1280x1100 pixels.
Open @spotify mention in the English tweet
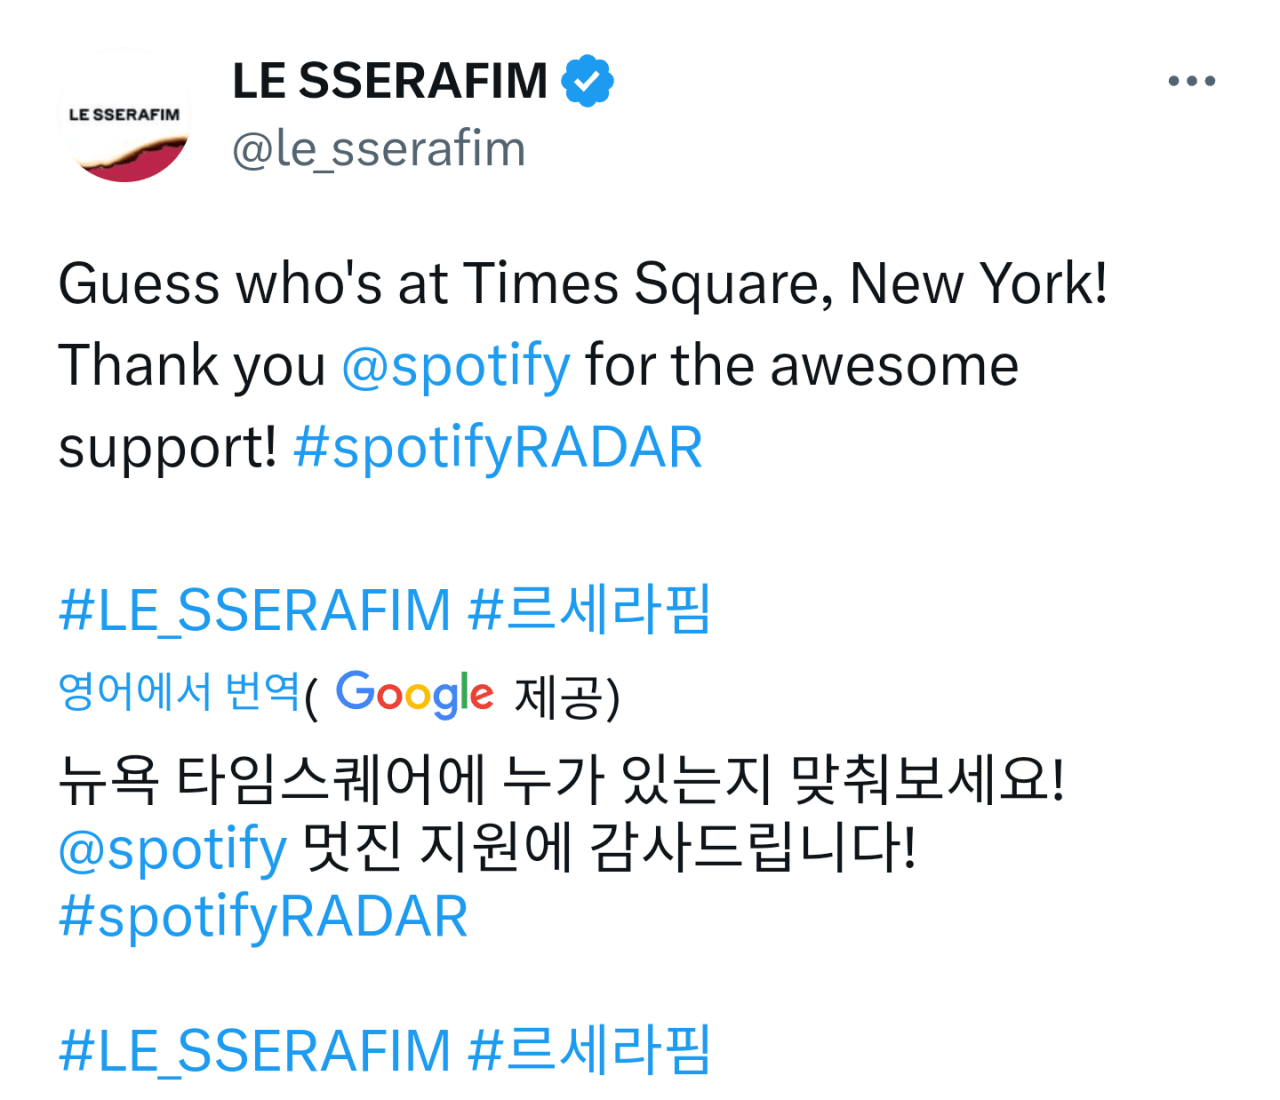click(456, 365)
